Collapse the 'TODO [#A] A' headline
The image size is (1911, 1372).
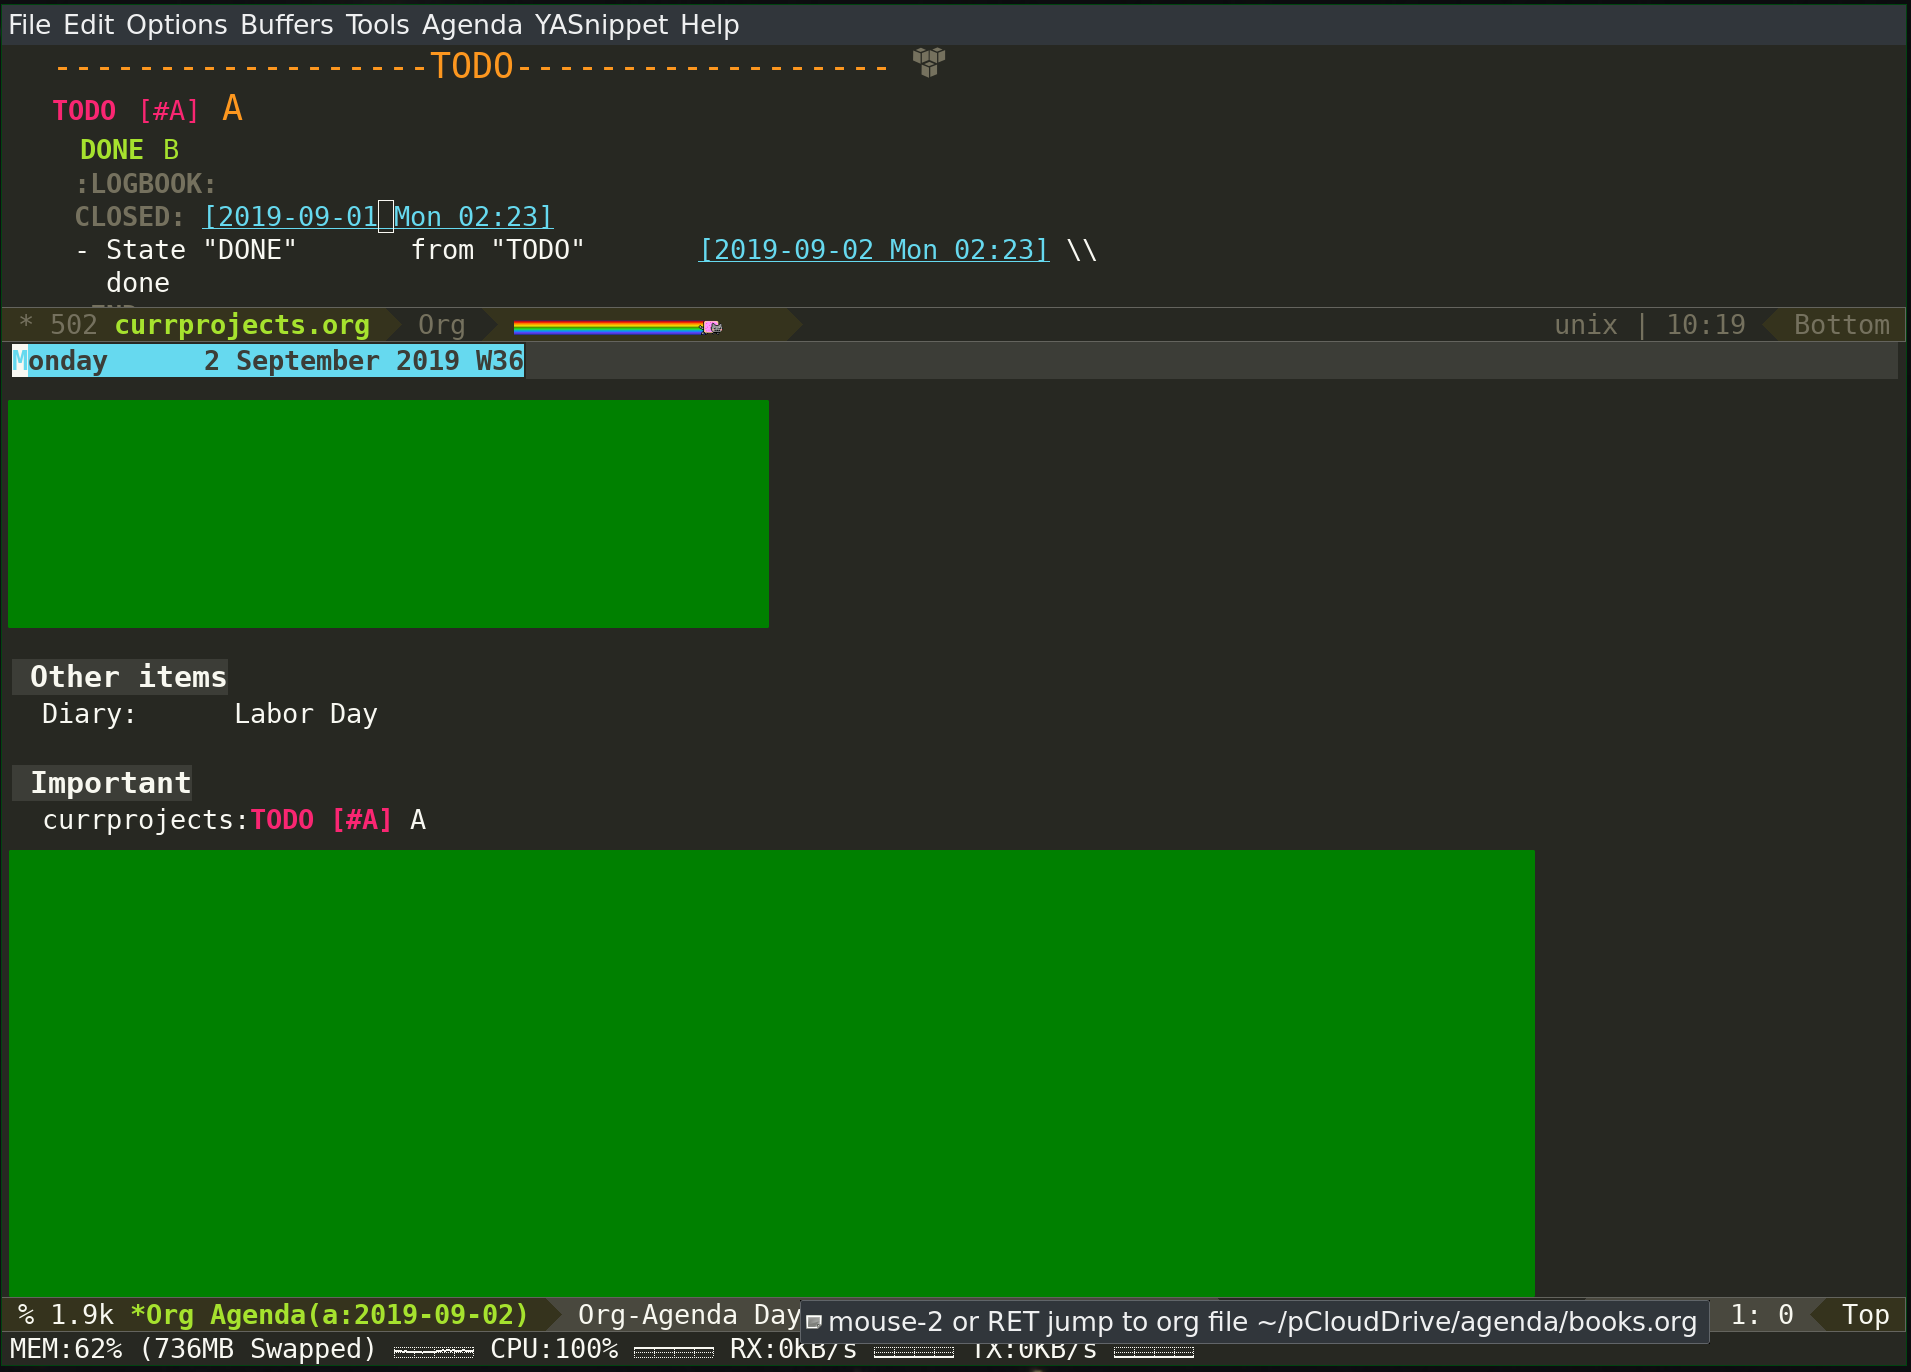pyautogui.click(x=230, y=108)
